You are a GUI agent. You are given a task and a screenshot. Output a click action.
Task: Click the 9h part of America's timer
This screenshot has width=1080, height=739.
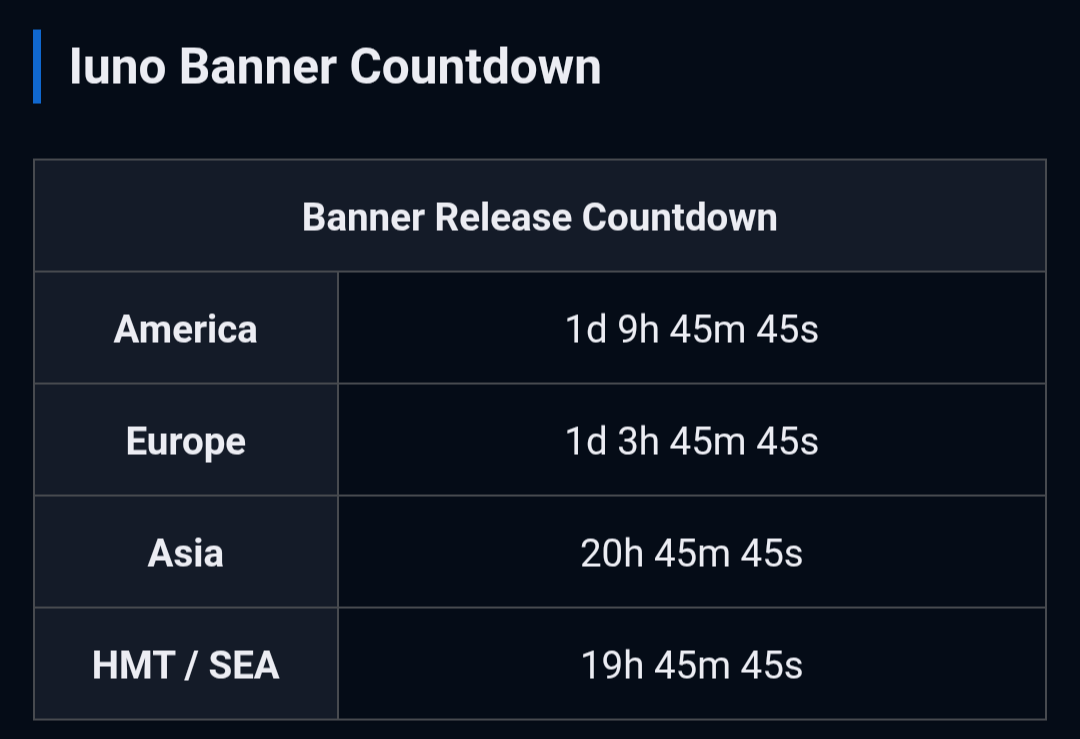click(x=638, y=329)
